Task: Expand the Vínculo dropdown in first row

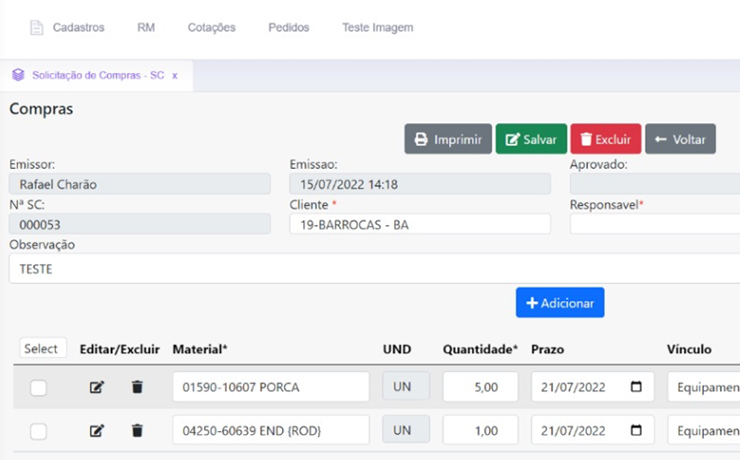Action: point(704,387)
